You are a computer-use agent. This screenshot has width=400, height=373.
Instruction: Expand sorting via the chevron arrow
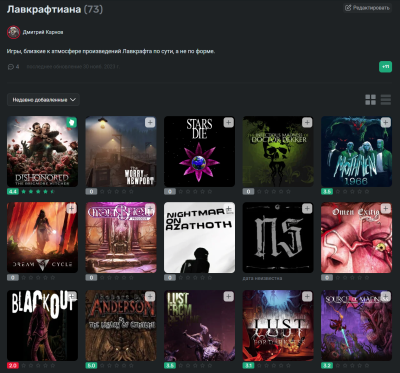click(x=73, y=100)
